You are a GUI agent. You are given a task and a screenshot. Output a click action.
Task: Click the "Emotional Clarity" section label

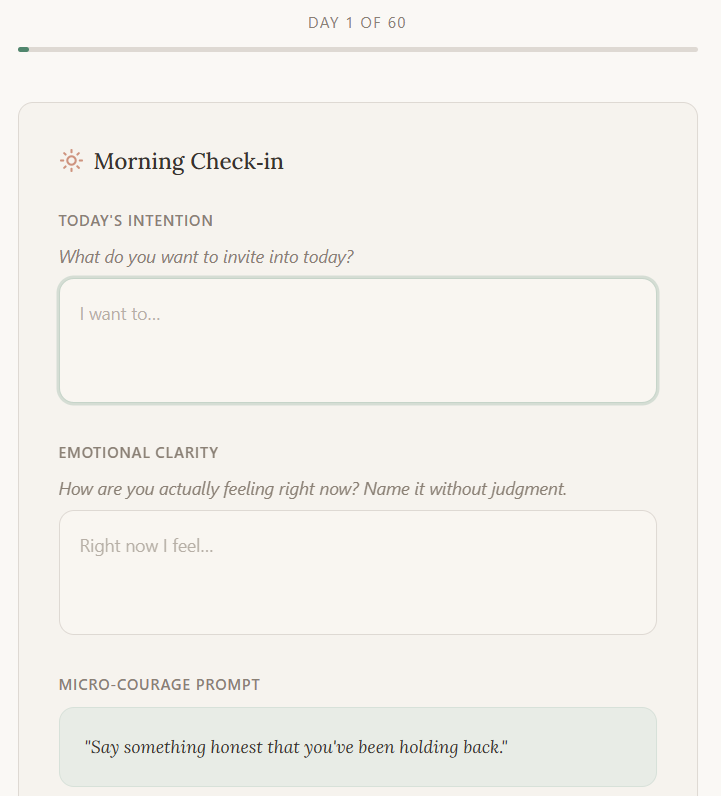(138, 453)
